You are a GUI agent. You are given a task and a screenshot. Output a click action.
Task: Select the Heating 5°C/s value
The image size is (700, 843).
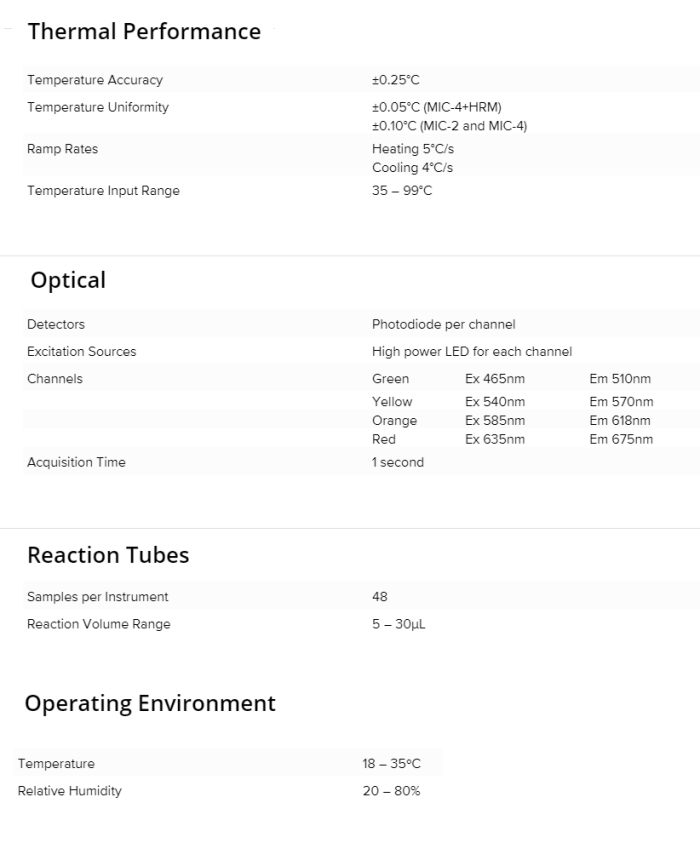point(413,149)
